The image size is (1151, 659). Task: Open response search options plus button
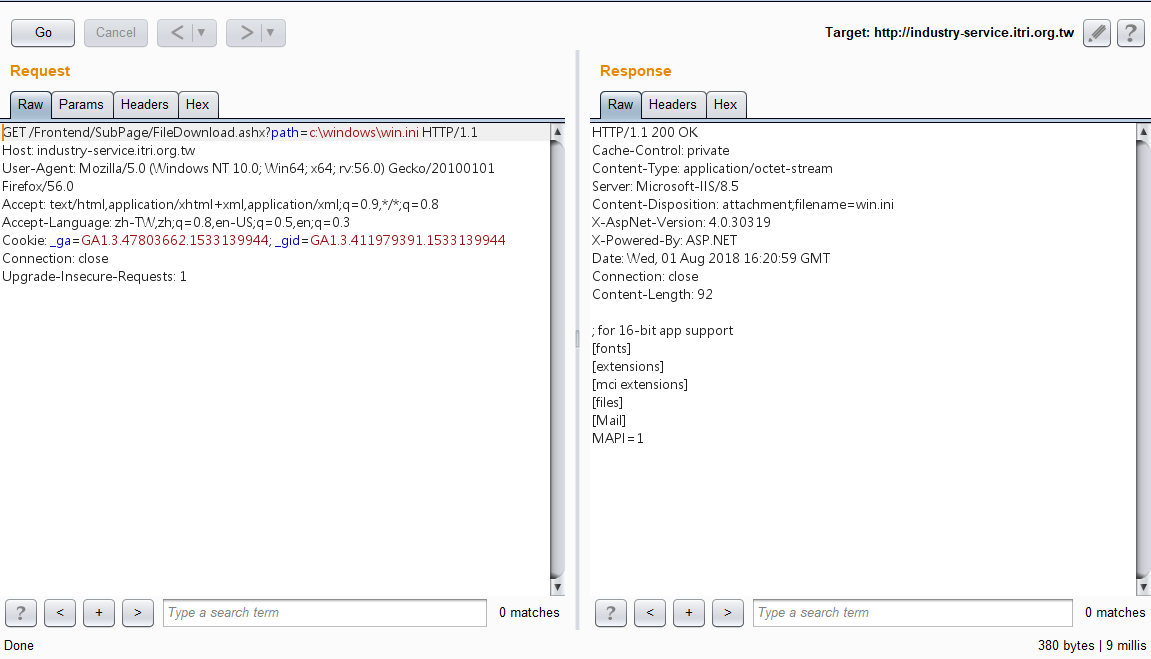pos(689,613)
